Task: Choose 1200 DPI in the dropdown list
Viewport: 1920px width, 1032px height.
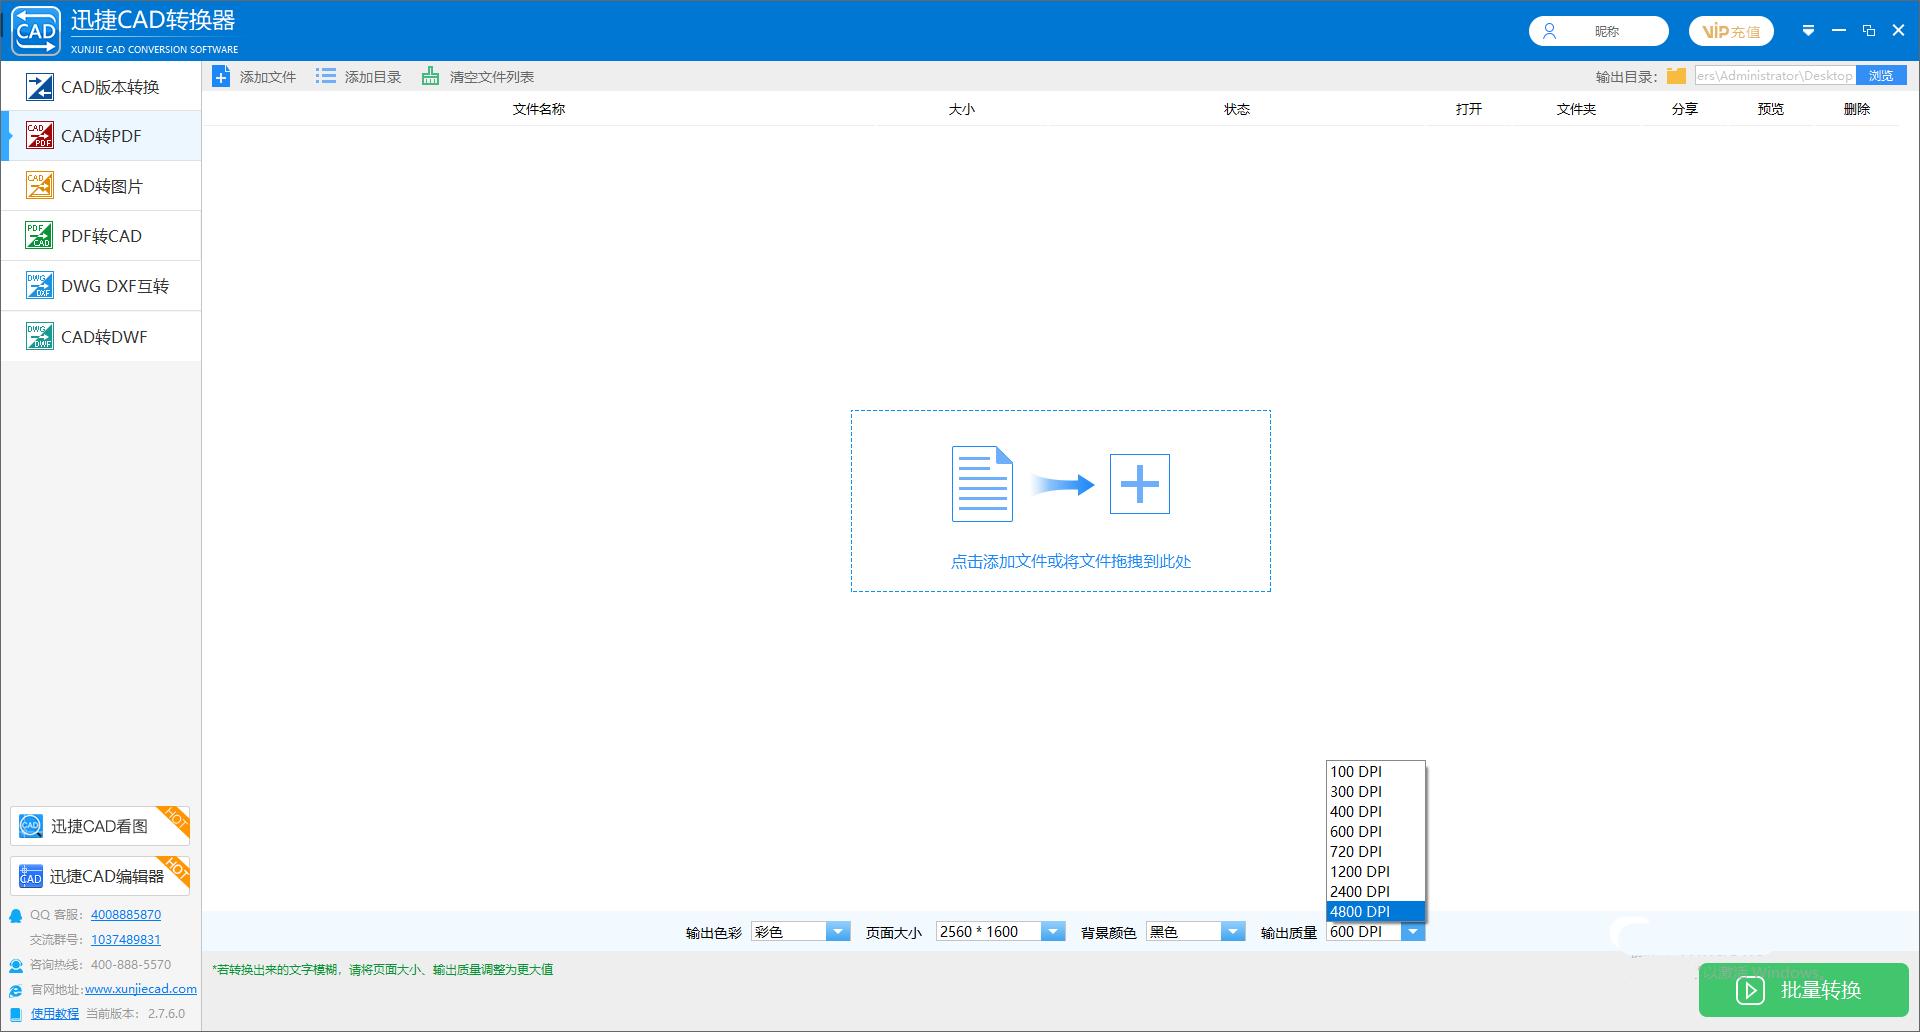Action: [x=1374, y=872]
